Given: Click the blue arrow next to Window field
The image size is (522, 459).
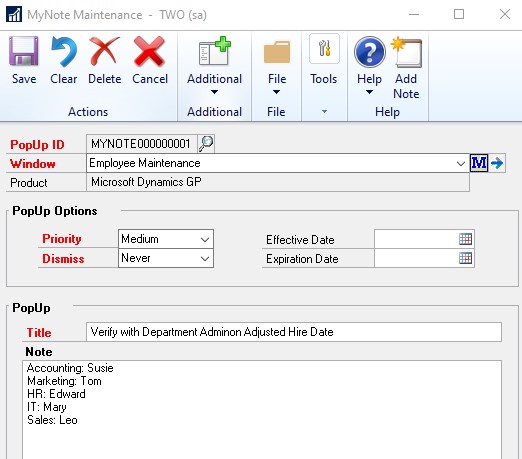Looking at the screenshot, I should (497, 163).
